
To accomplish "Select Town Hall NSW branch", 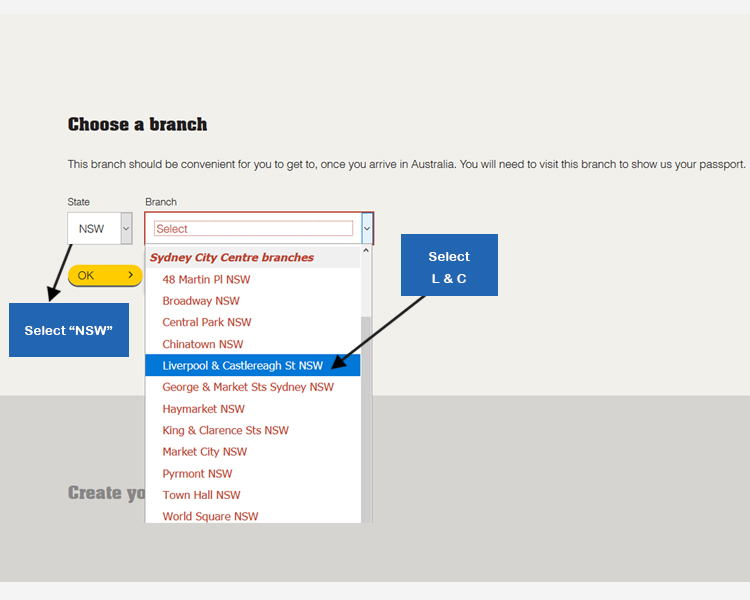I will pos(201,495).
